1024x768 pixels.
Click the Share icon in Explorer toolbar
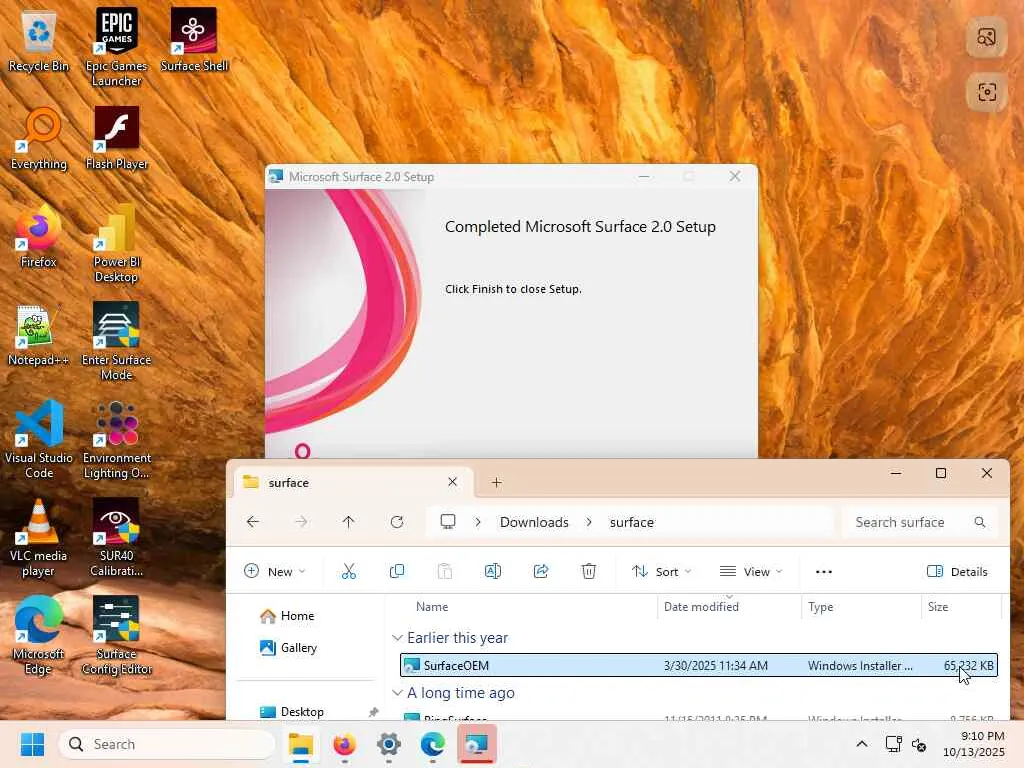coord(541,571)
